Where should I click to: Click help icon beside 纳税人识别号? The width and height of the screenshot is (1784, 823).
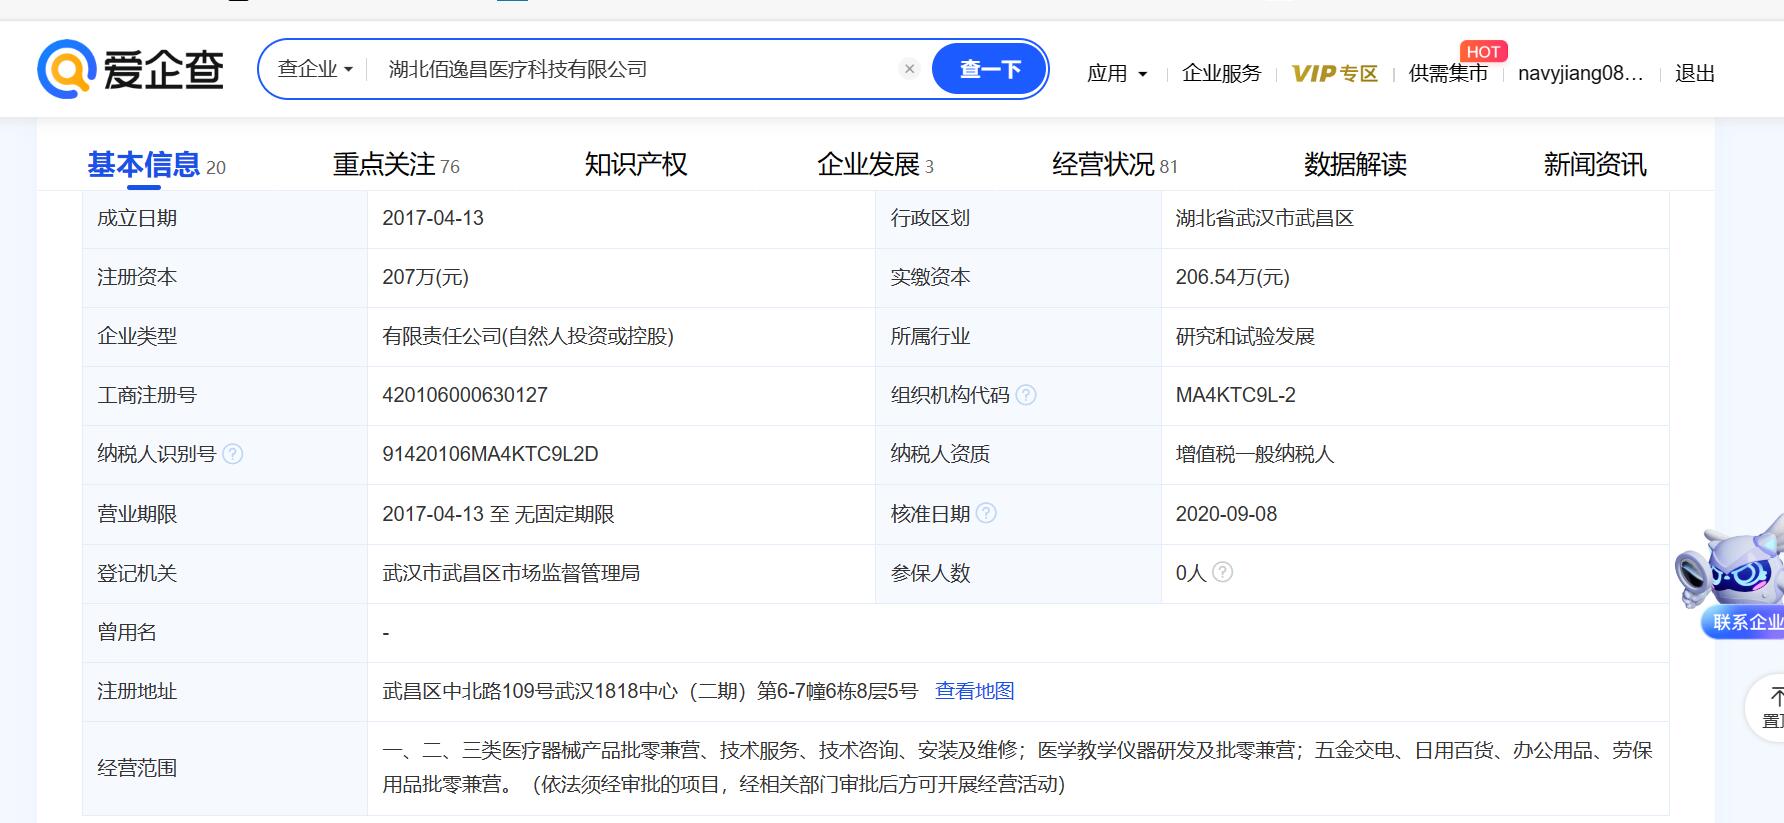click(233, 454)
